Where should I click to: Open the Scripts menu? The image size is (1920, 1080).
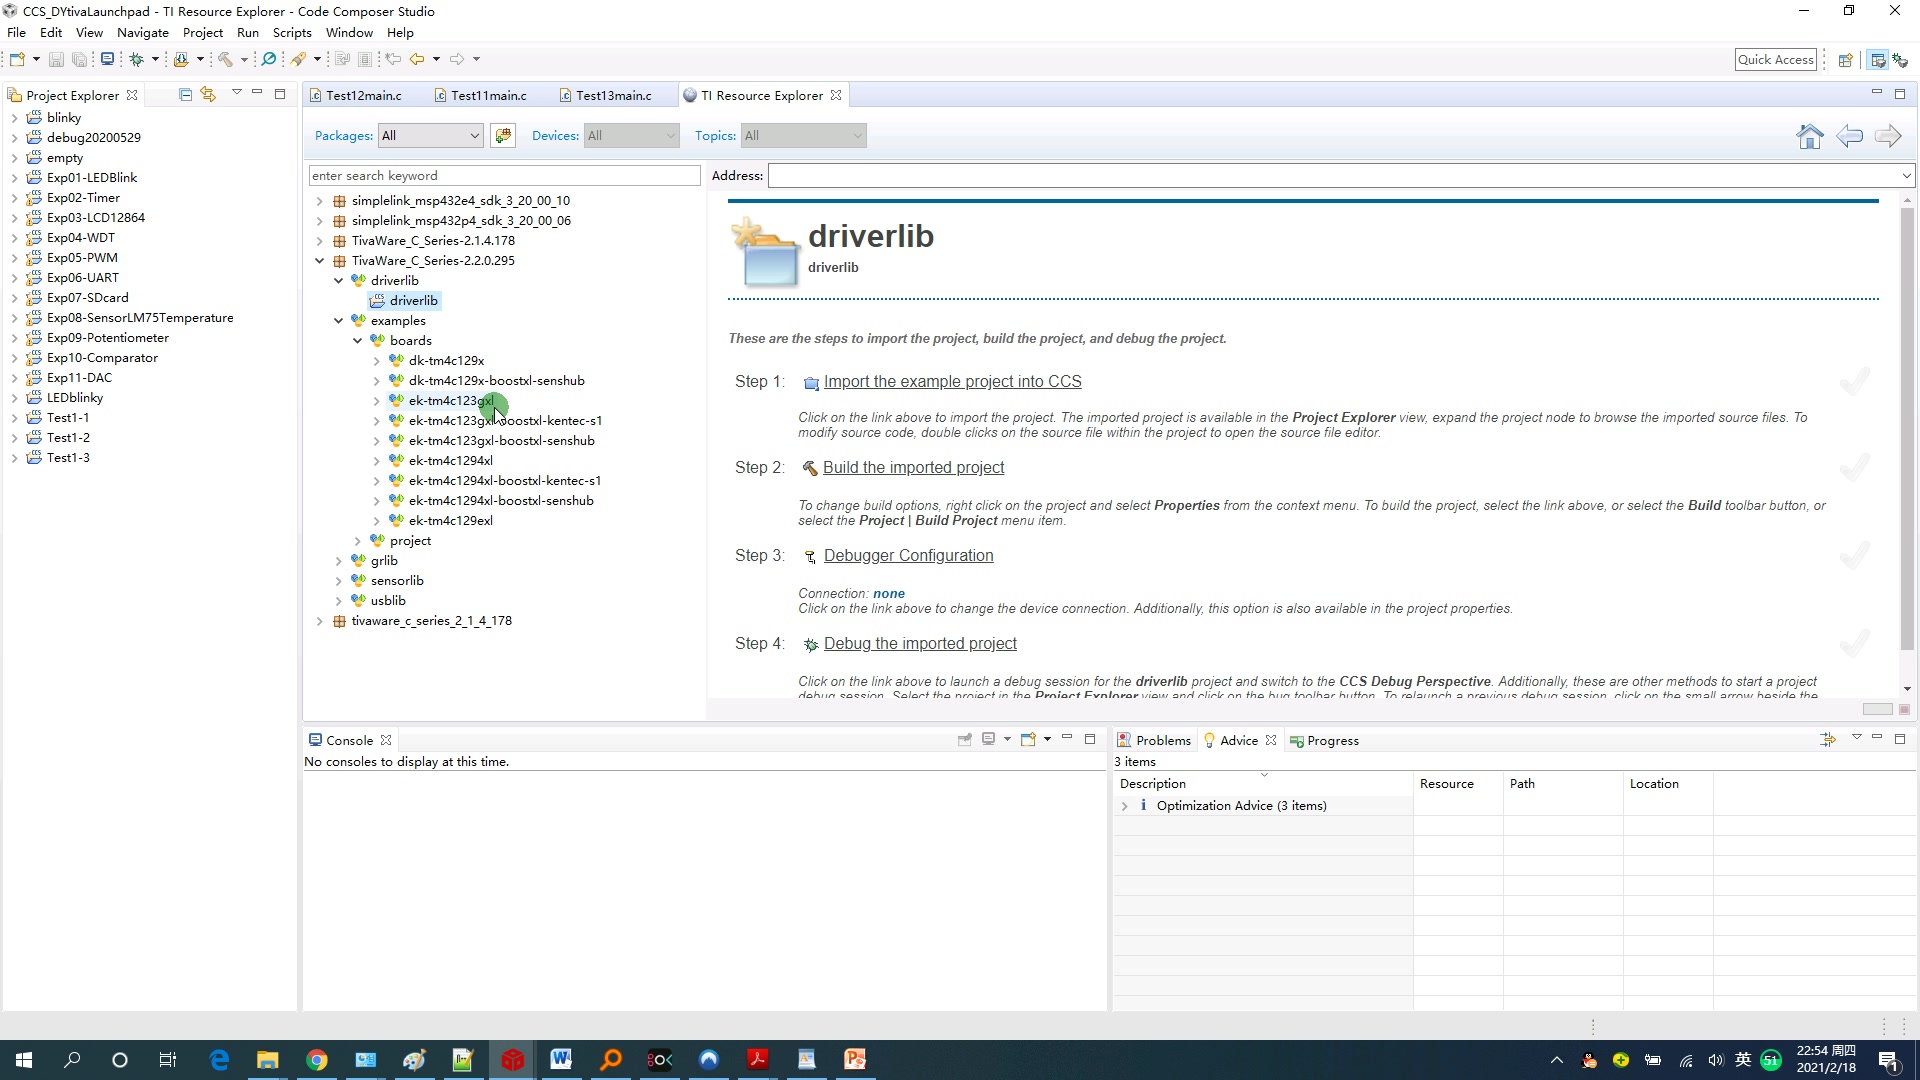click(292, 33)
